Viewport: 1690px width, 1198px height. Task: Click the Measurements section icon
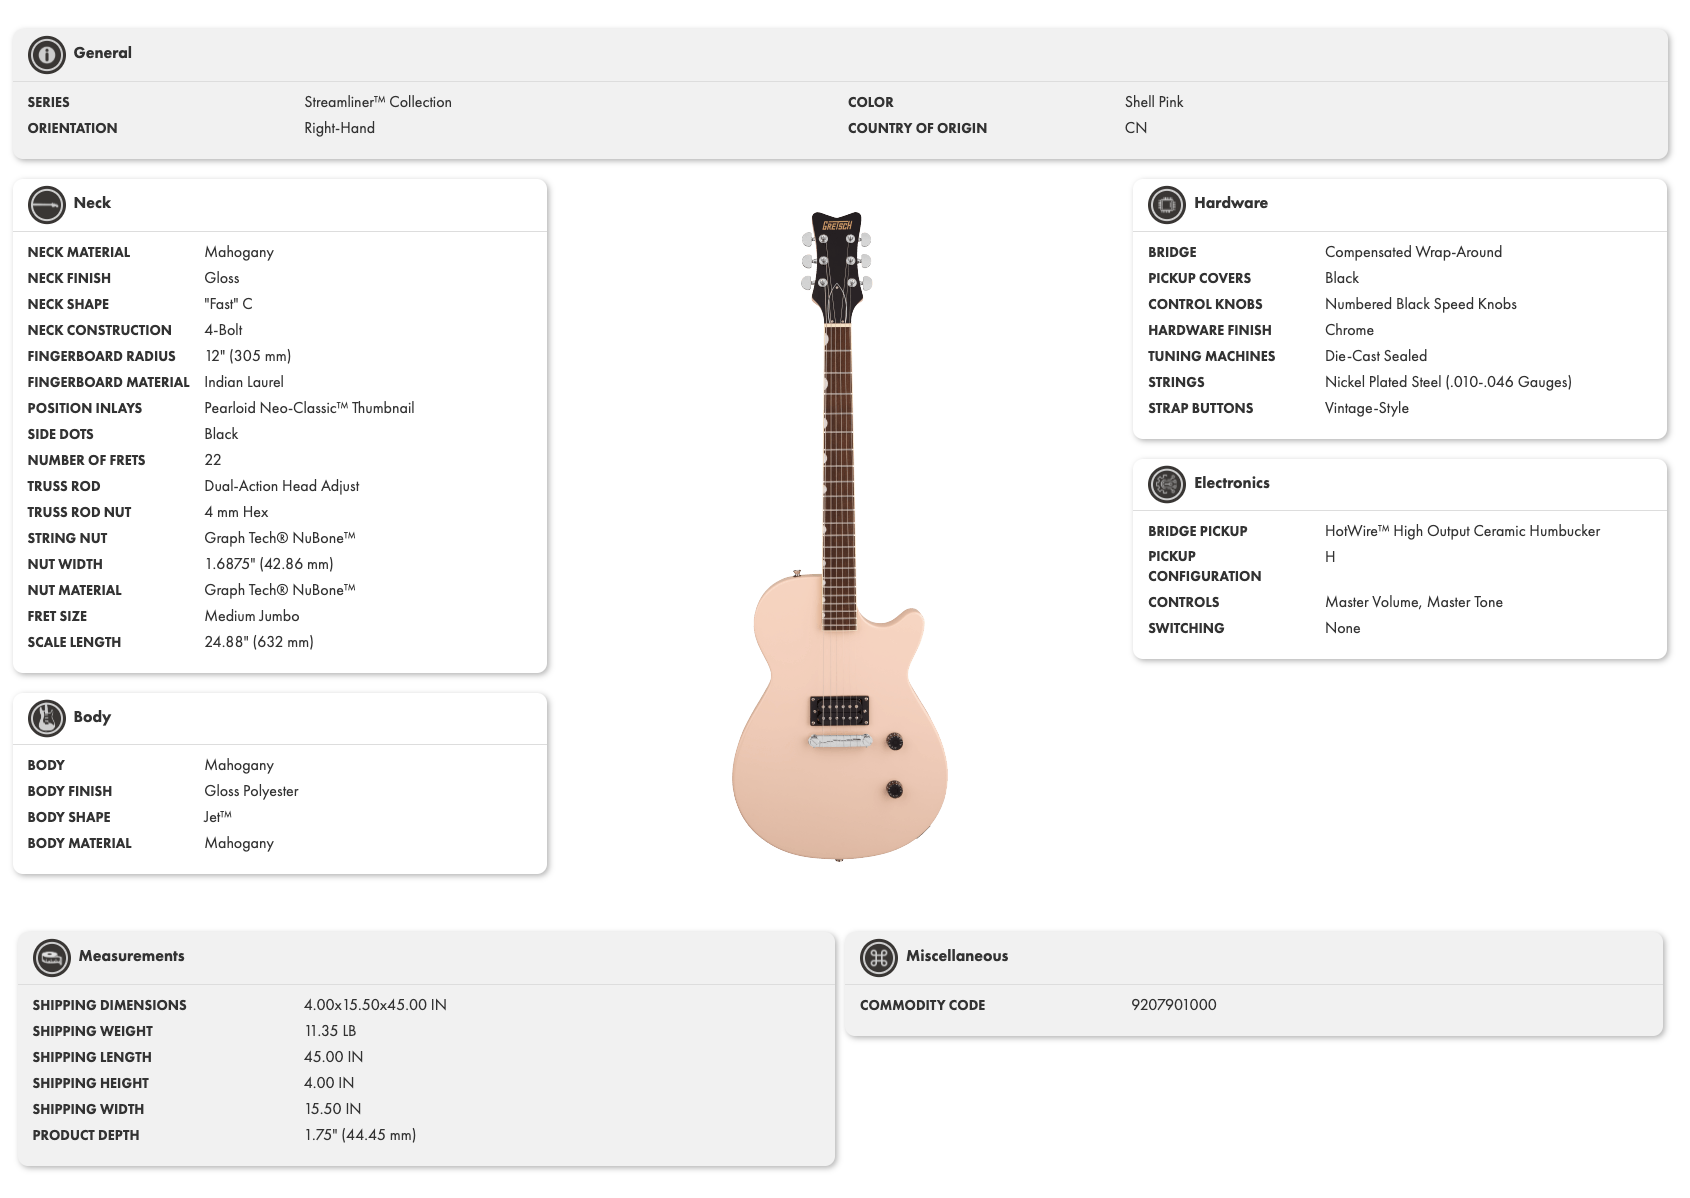coord(51,957)
